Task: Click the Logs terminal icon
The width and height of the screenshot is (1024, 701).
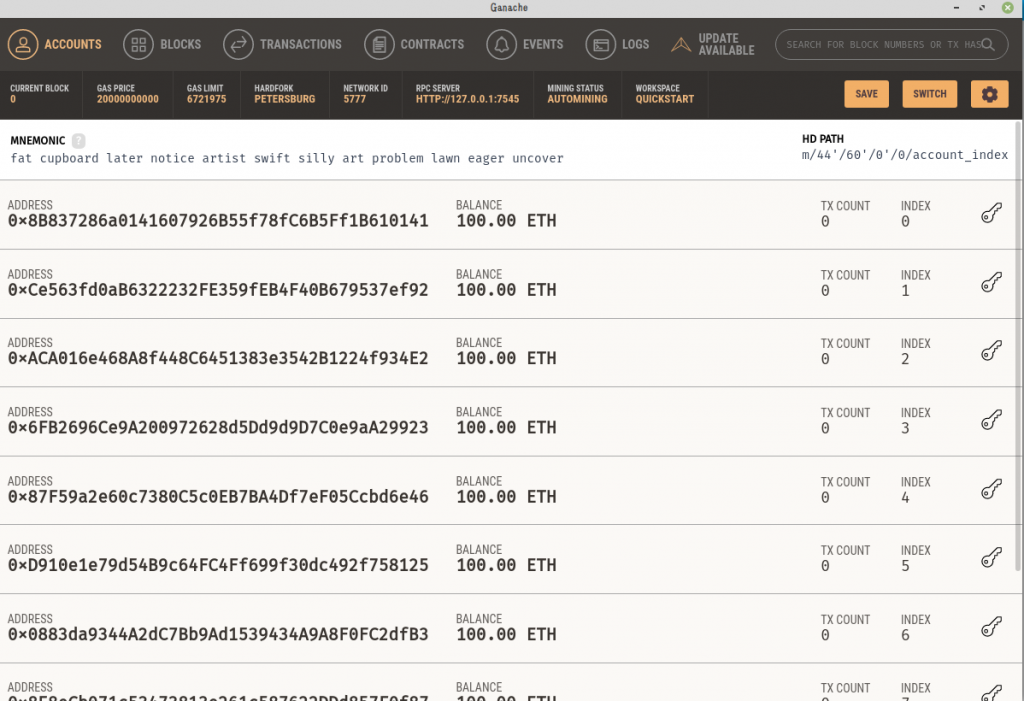Action: (x=601, y=44)
